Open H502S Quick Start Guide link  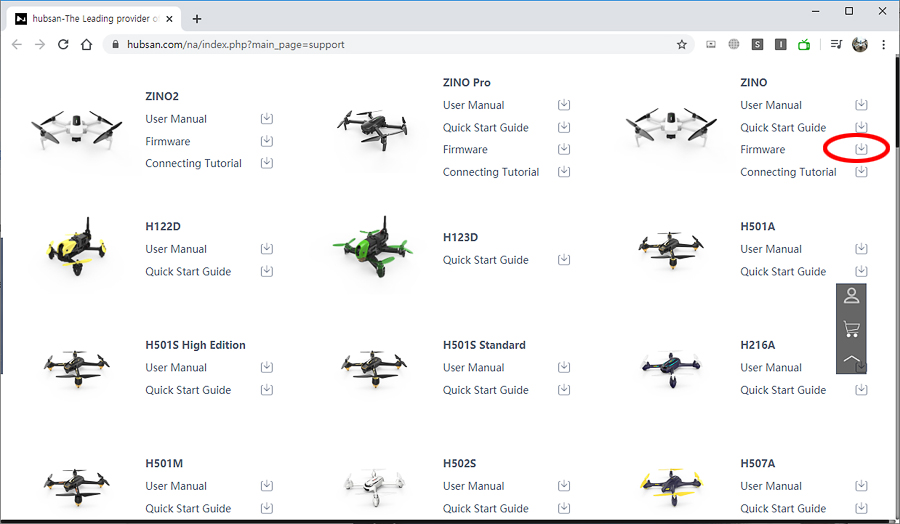click(486, 509)
